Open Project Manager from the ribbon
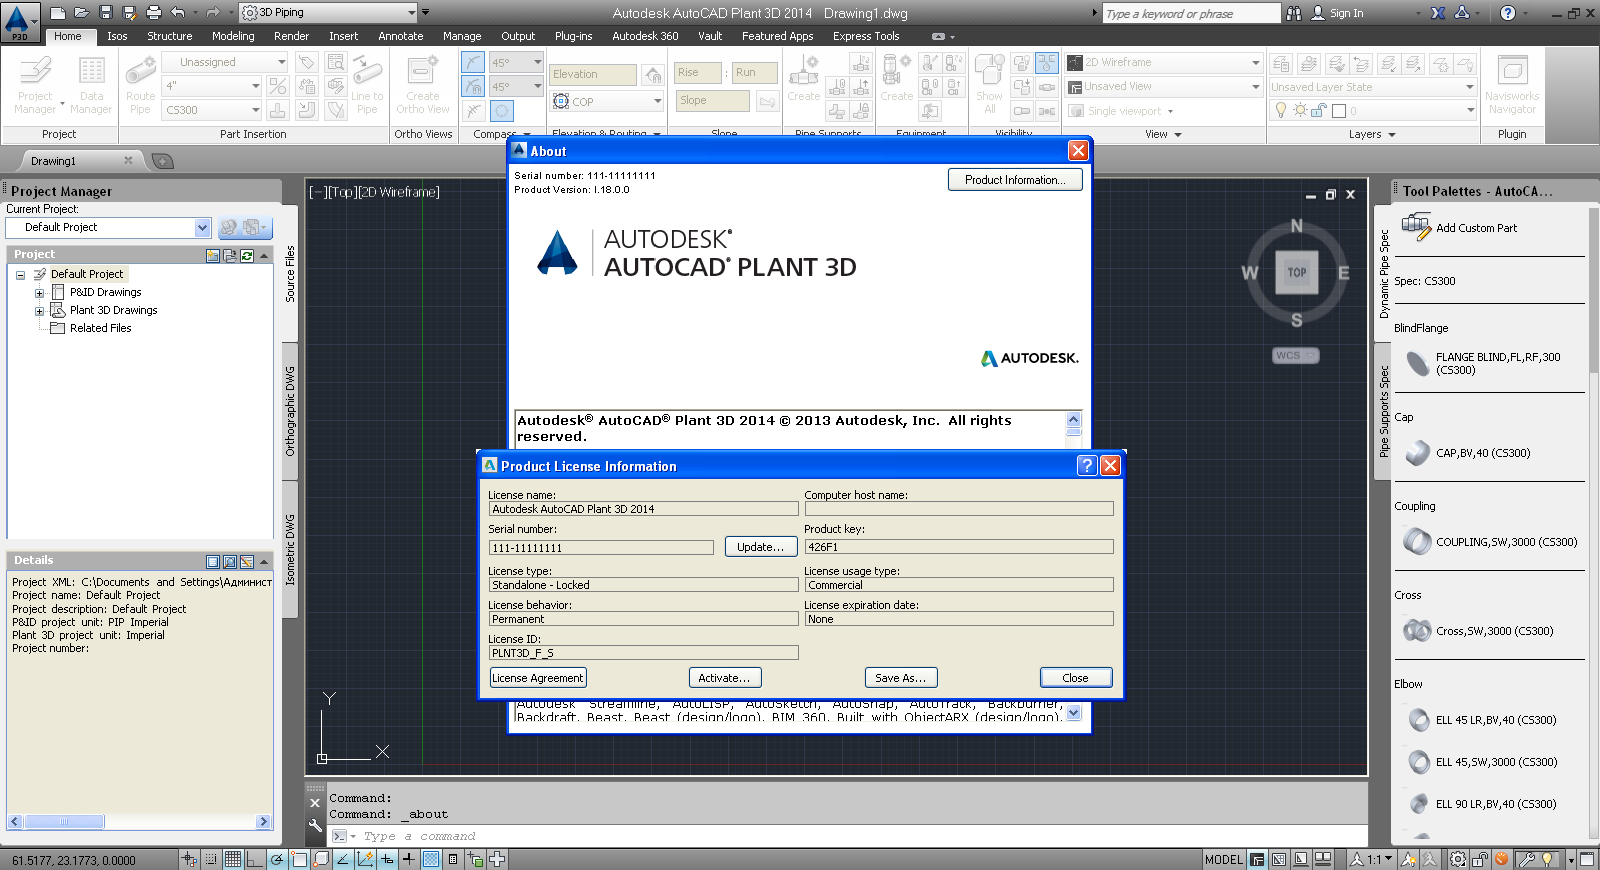This screenshot has height=870, width=1600. click(x=35, y=85)
